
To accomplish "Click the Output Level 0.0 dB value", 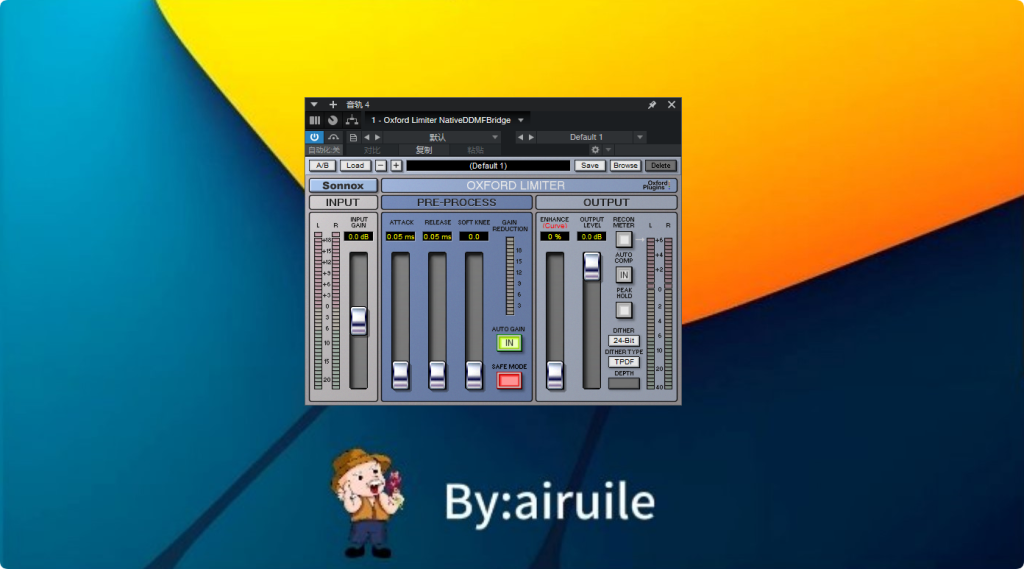I will tap(592, 236).
